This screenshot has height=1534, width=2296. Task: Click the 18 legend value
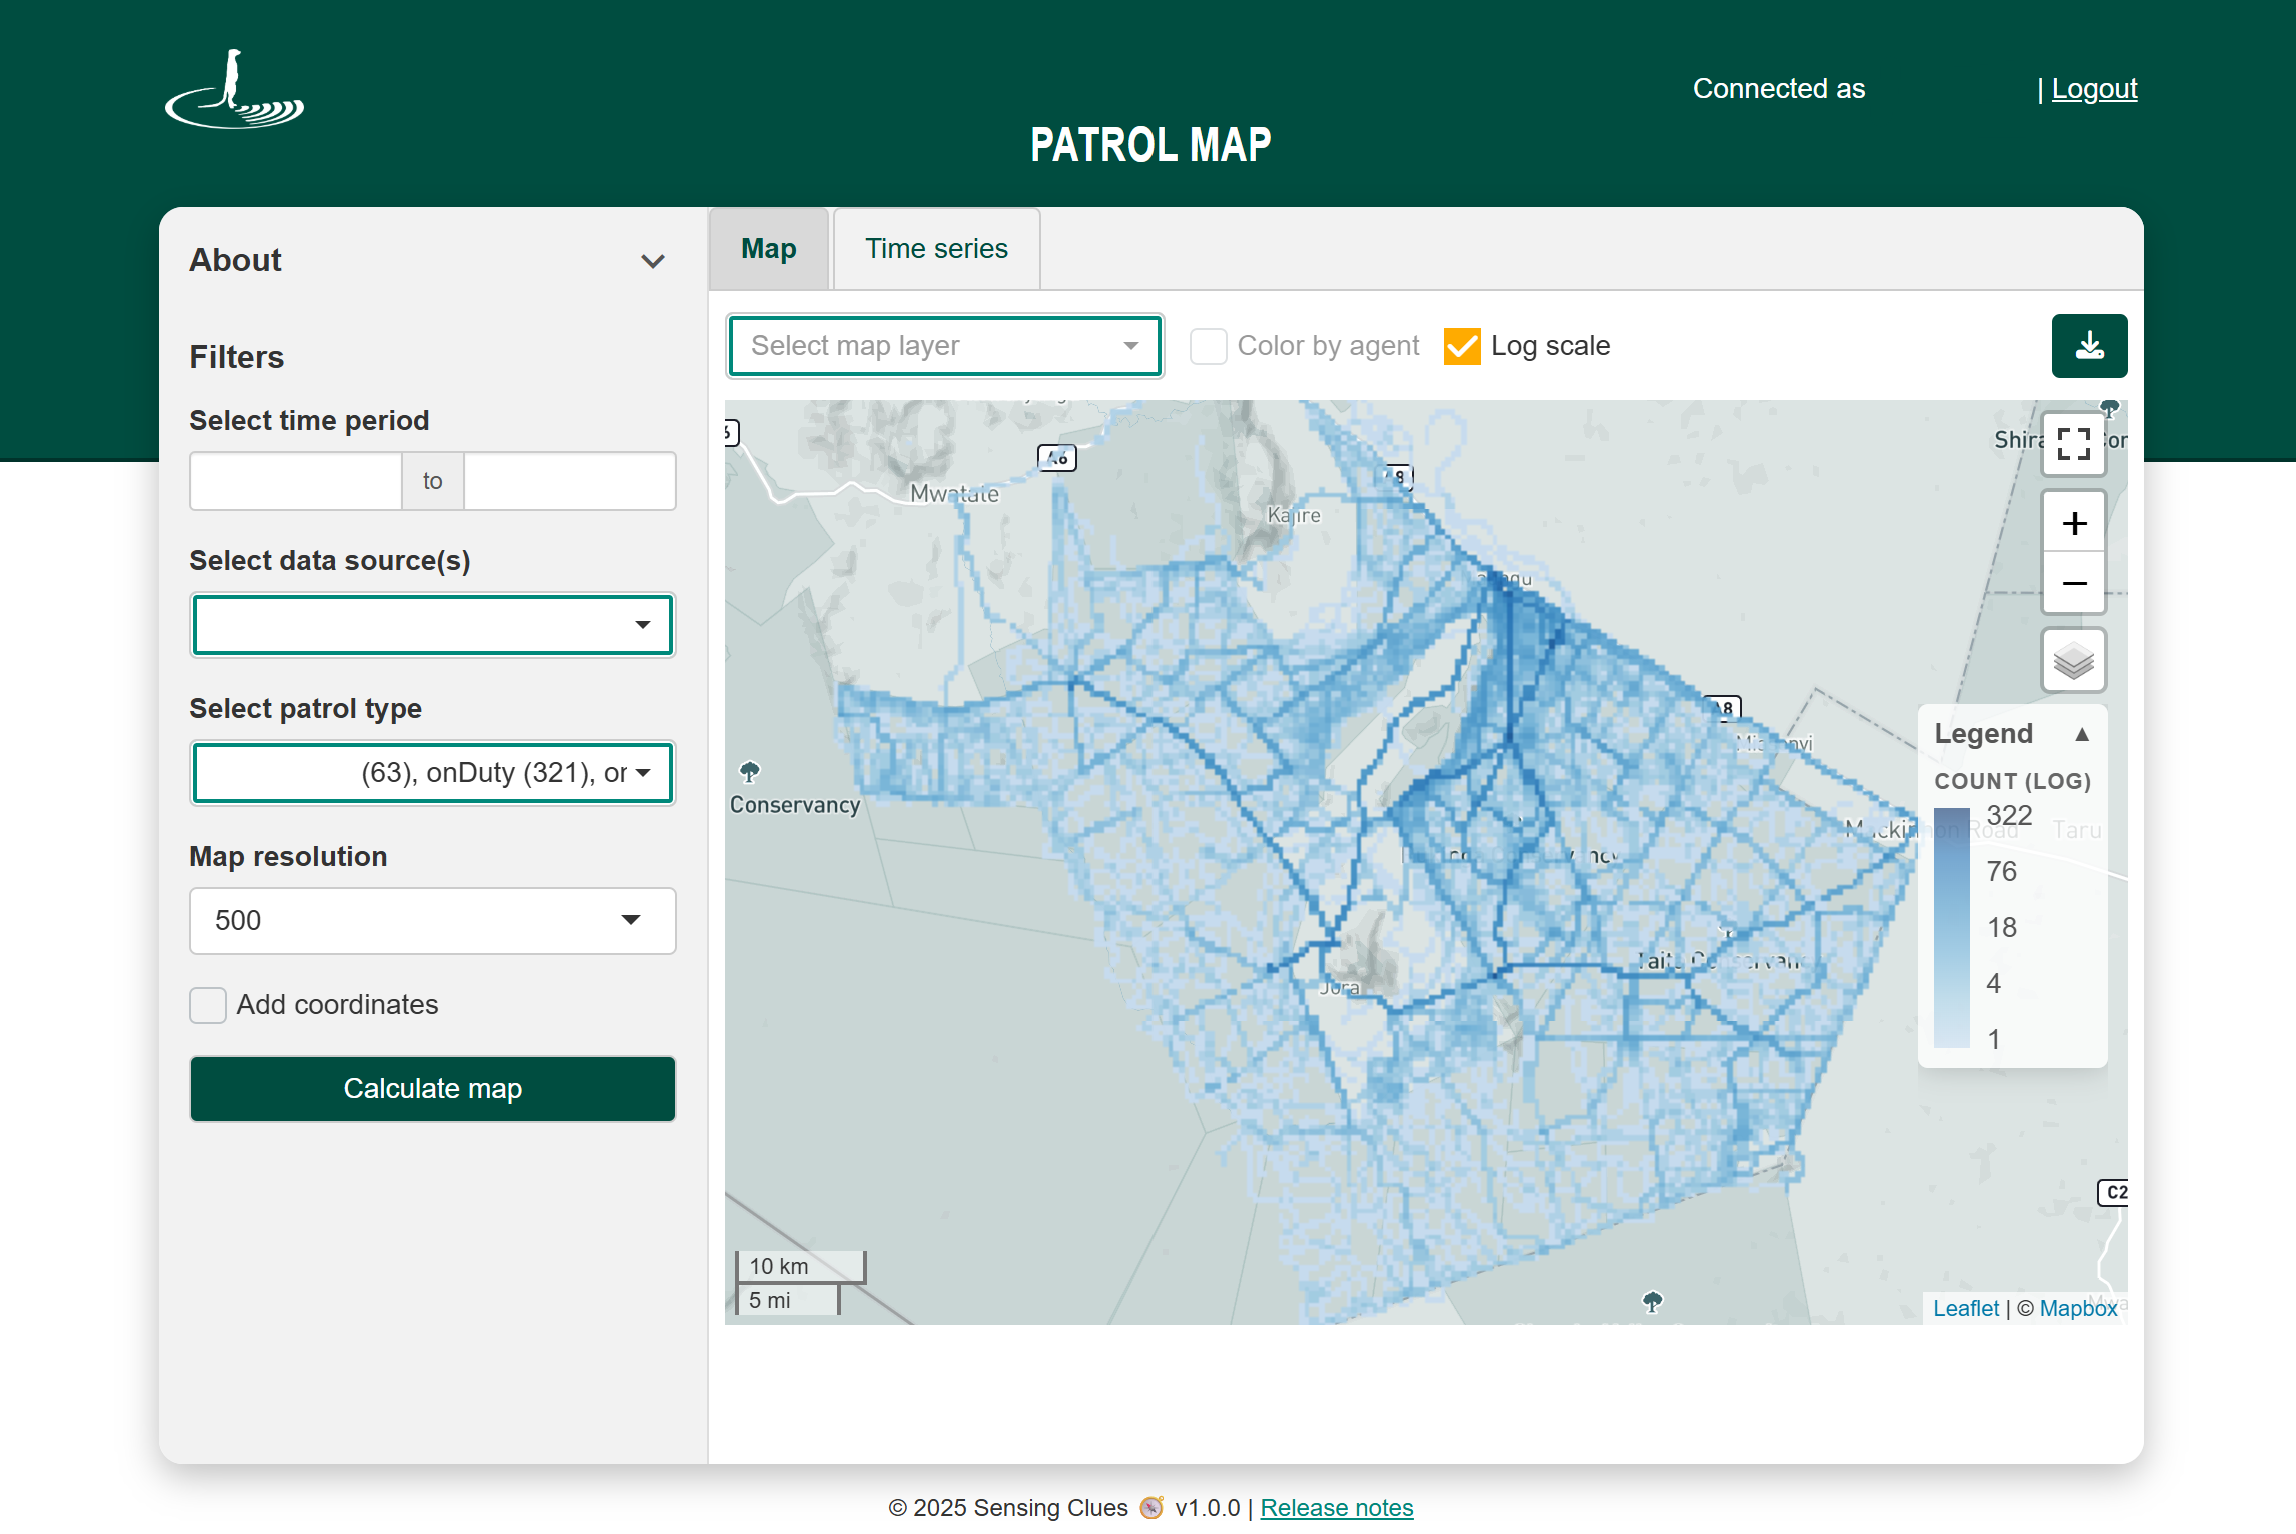(x=2001, y=928)
